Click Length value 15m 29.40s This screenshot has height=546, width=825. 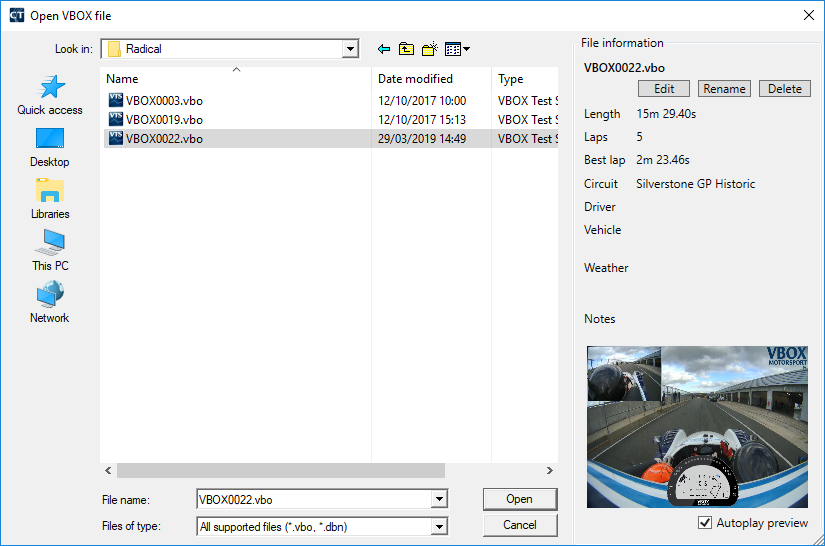coord(666,114)
